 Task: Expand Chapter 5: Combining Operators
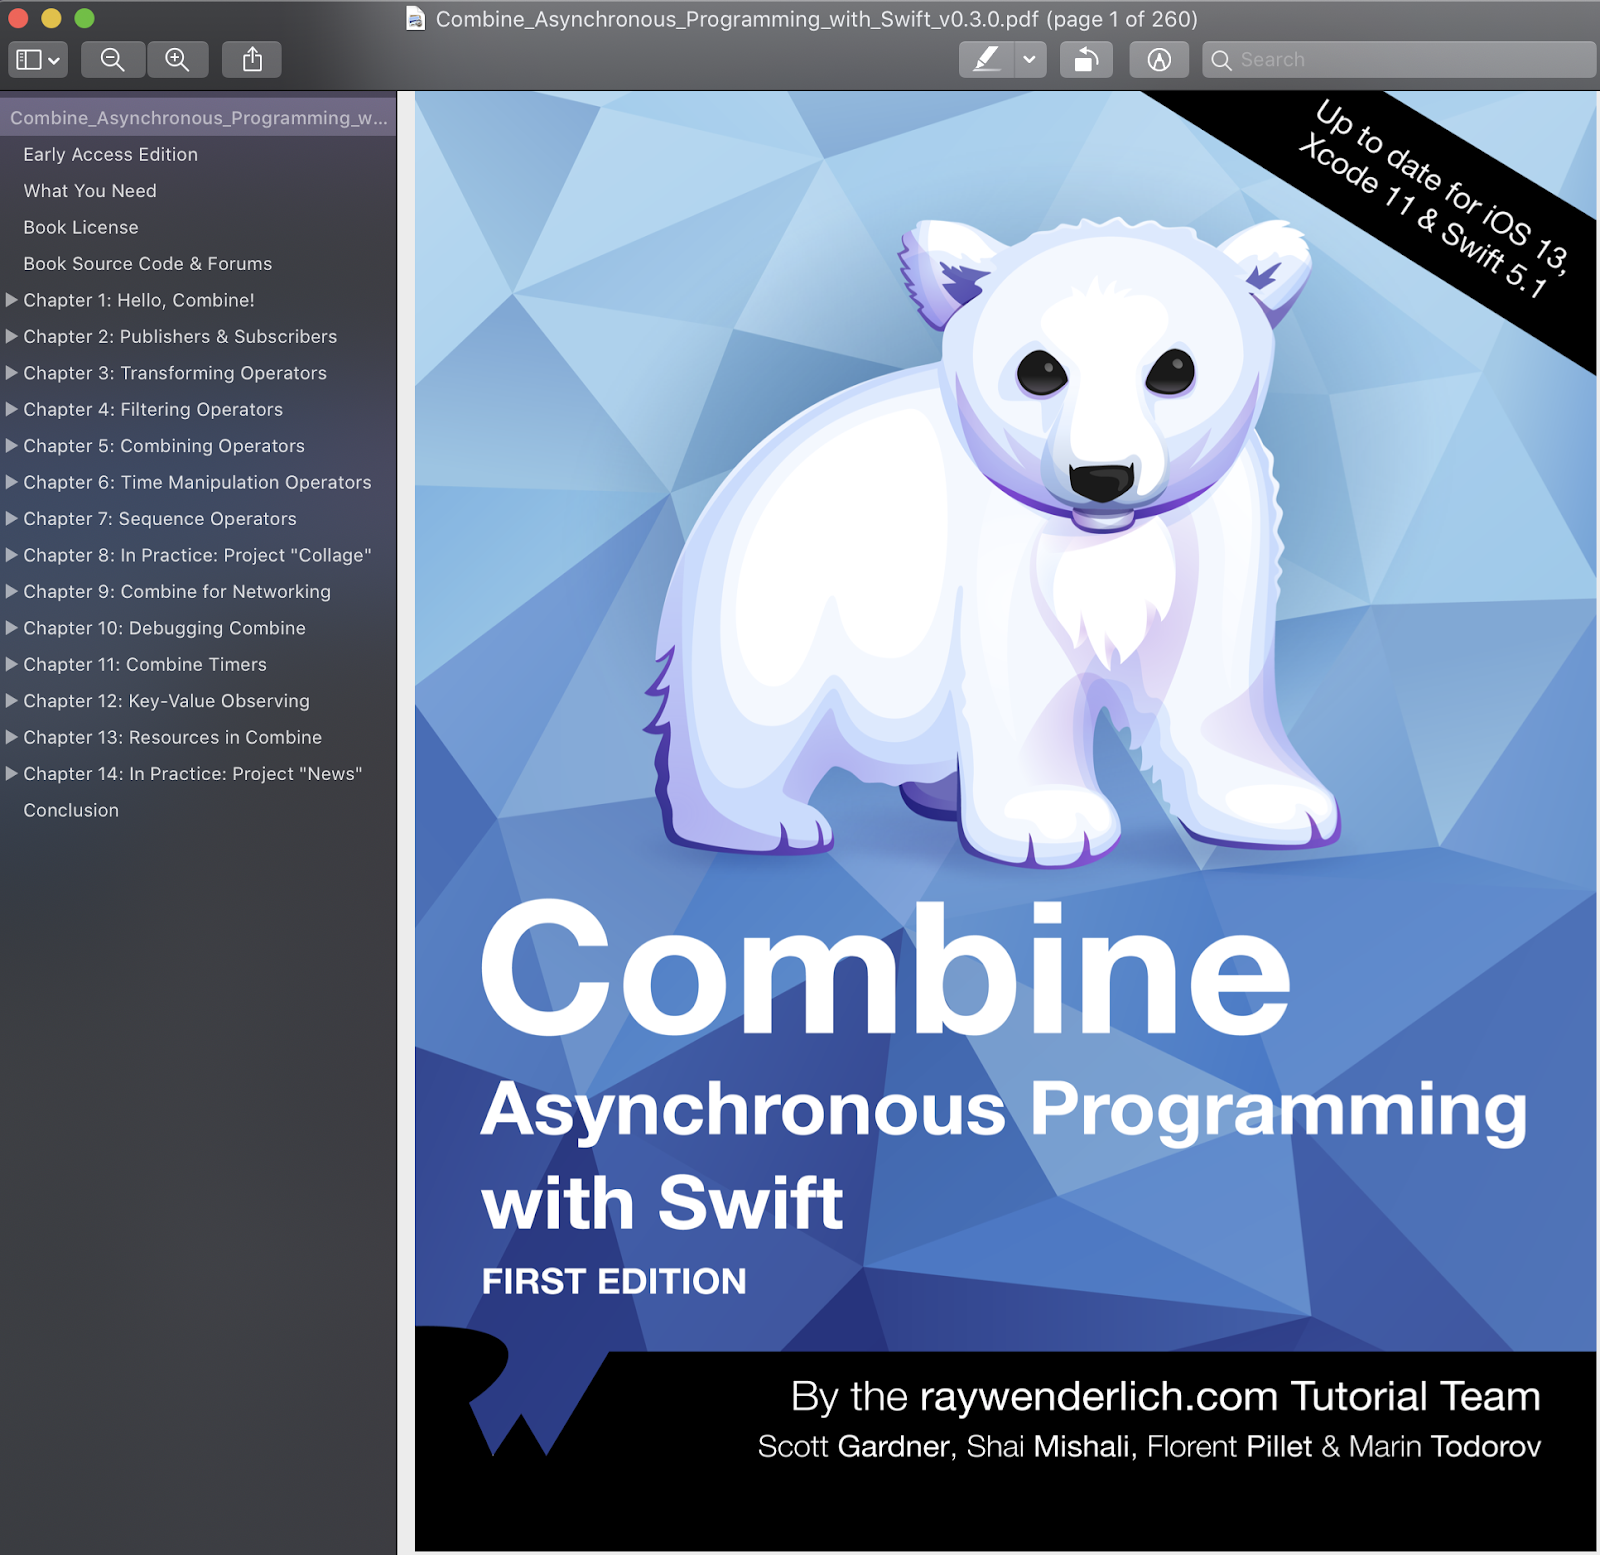pyautogui.click(x=12, y=446)
